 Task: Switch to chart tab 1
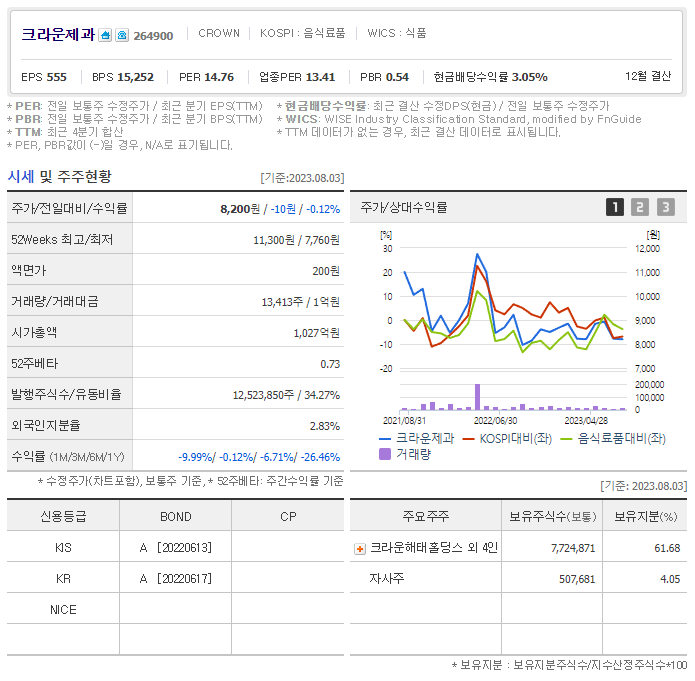(x=615, y=207)
